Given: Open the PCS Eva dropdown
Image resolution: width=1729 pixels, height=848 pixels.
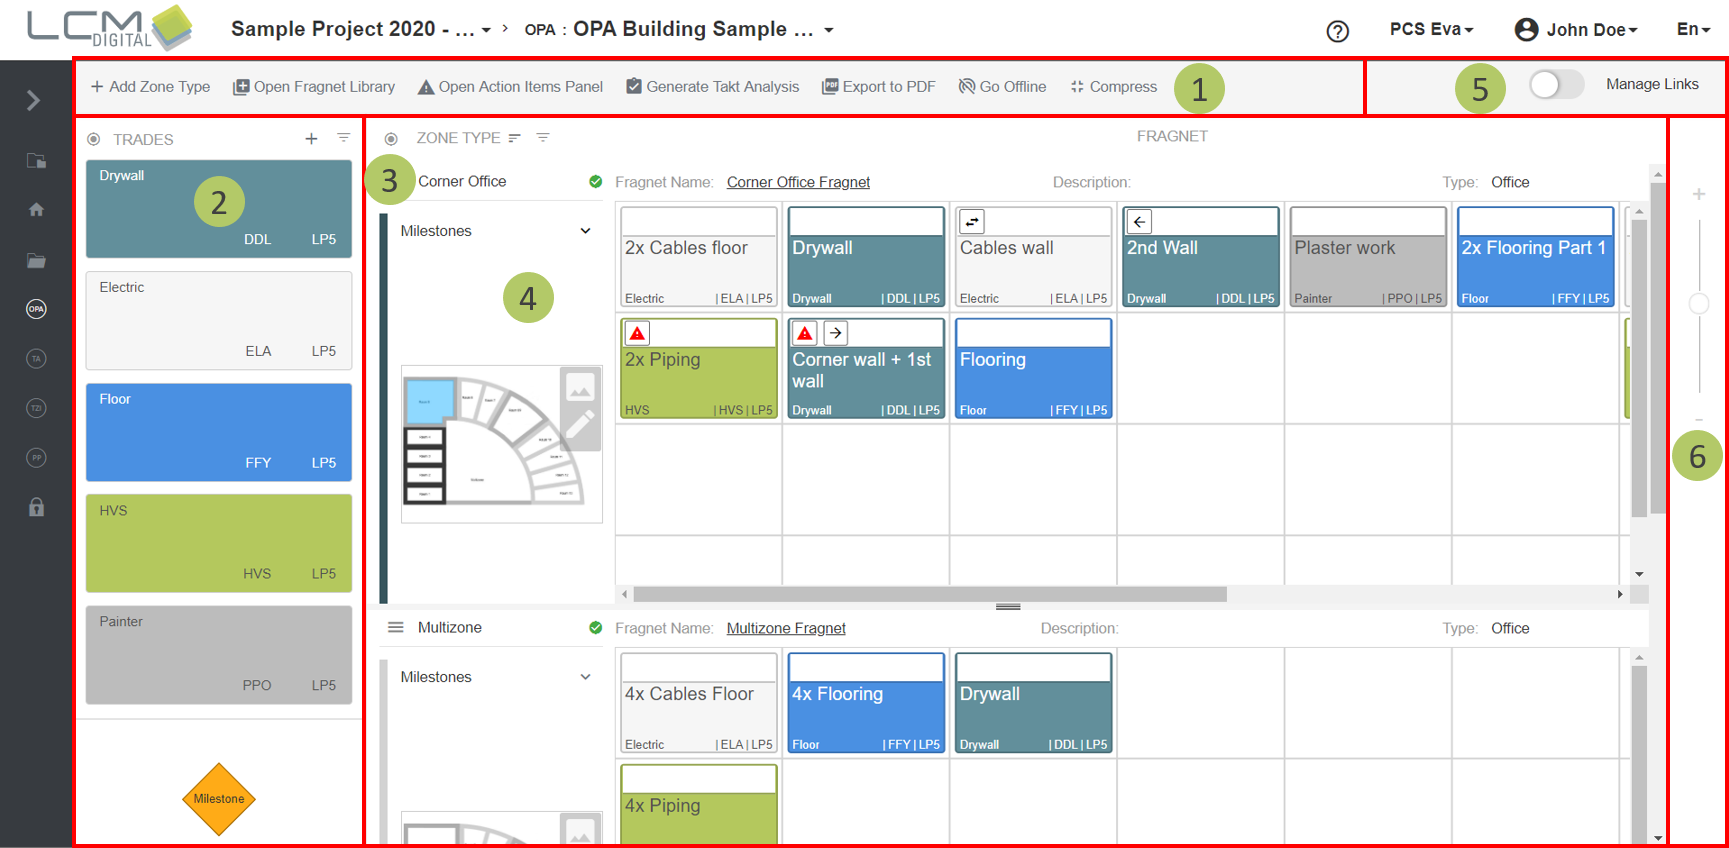Looking at the screenshot, I should click(1431, 30).
